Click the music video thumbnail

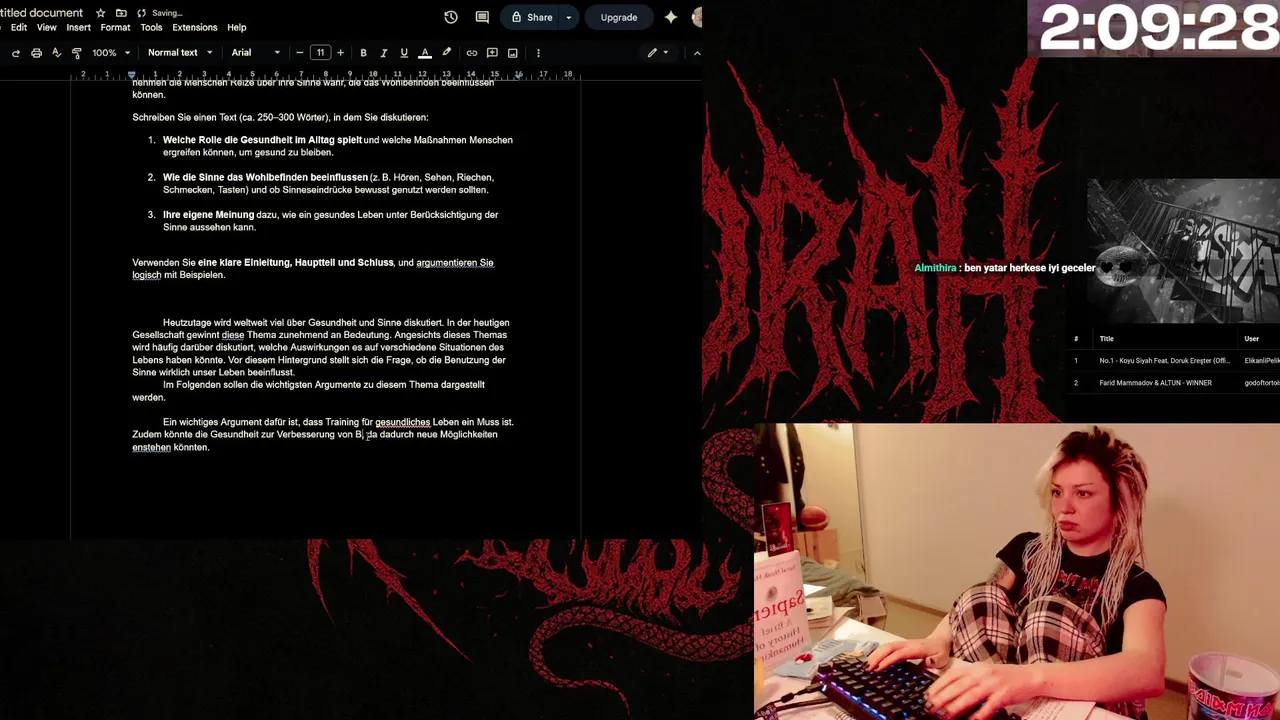[x=1183, y=251]
